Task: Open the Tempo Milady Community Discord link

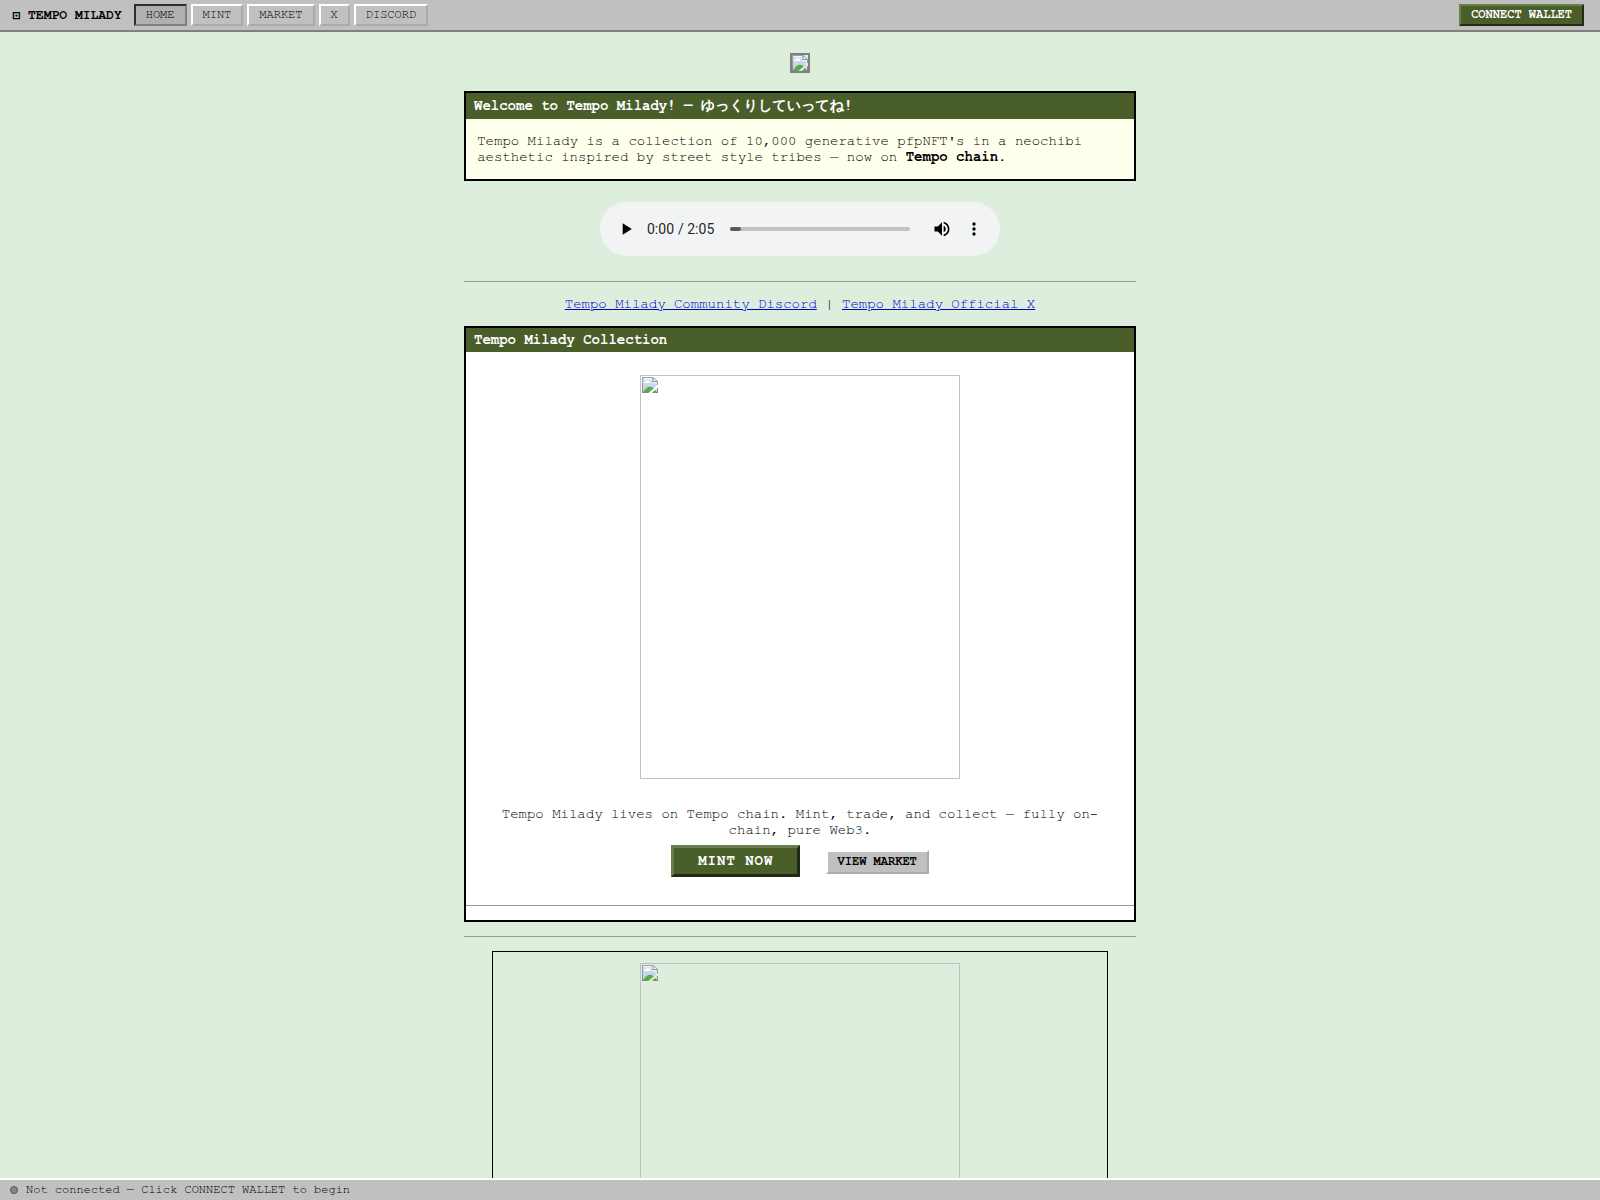Action: (x=690, y=304)
